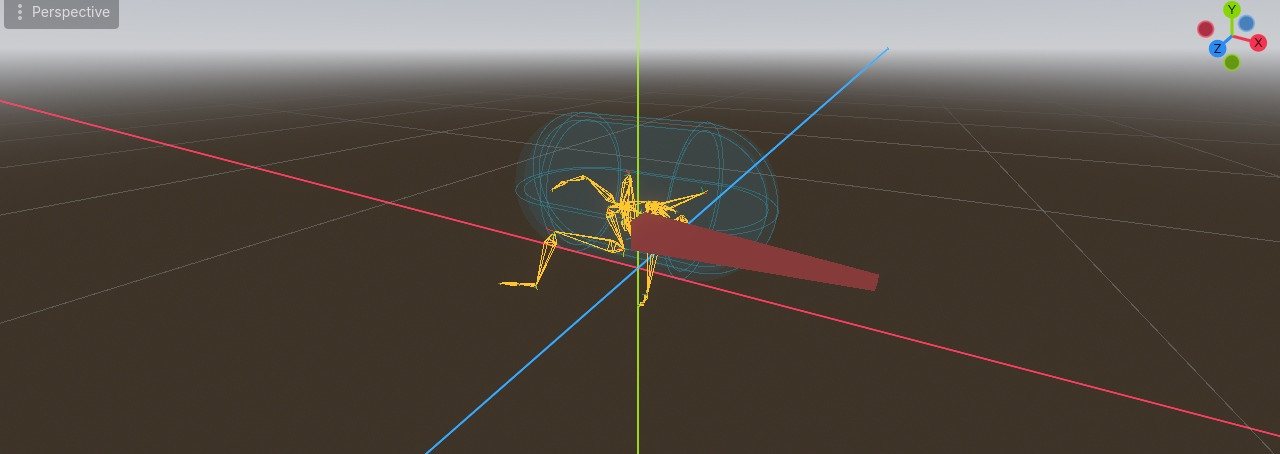
Task: Click the unlabeled dark red gizmo circle
Action: [1206, 29]
